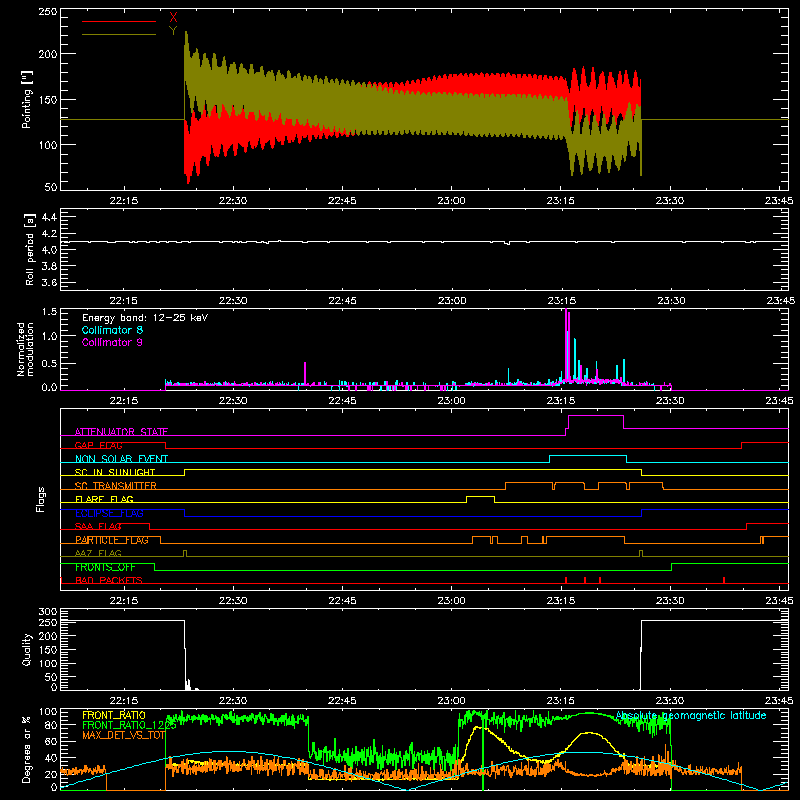Screen dimensions: 800x800
Task: Click the 23:15 time label under modulation plot
Action: coord(561,401)
